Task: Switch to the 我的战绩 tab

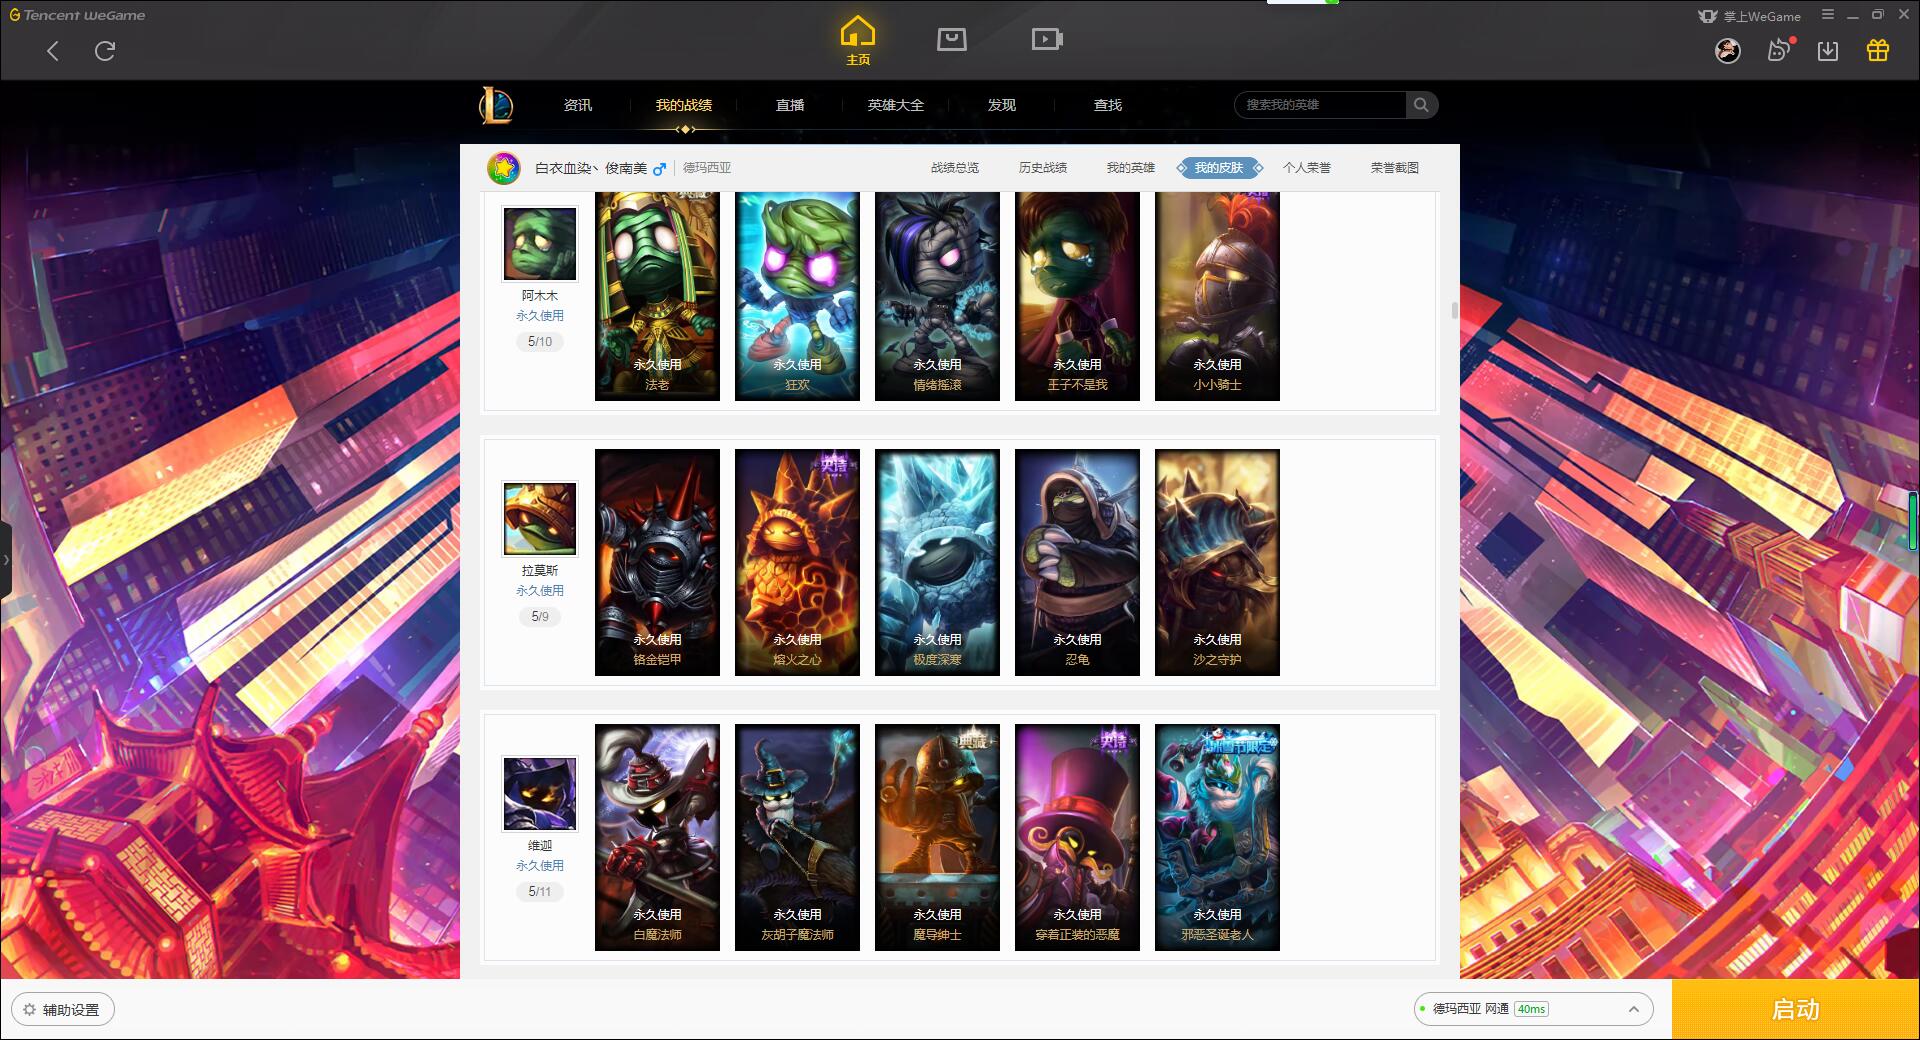Action: click(x=684, y=105)
